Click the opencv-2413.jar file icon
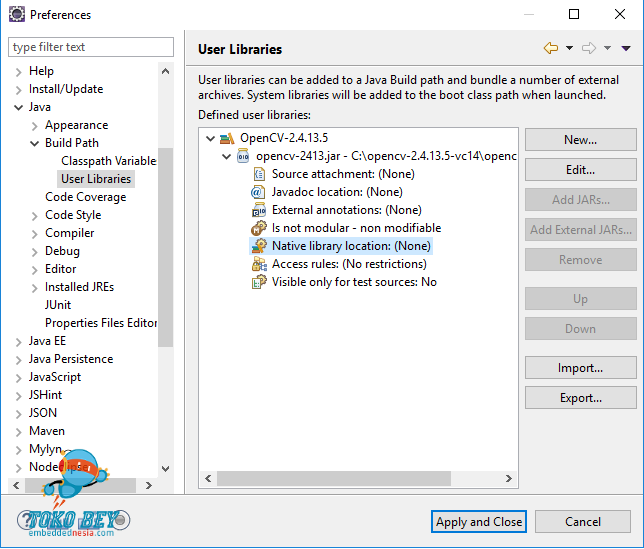This screenshot has height=549, width=644. point(243,156)
